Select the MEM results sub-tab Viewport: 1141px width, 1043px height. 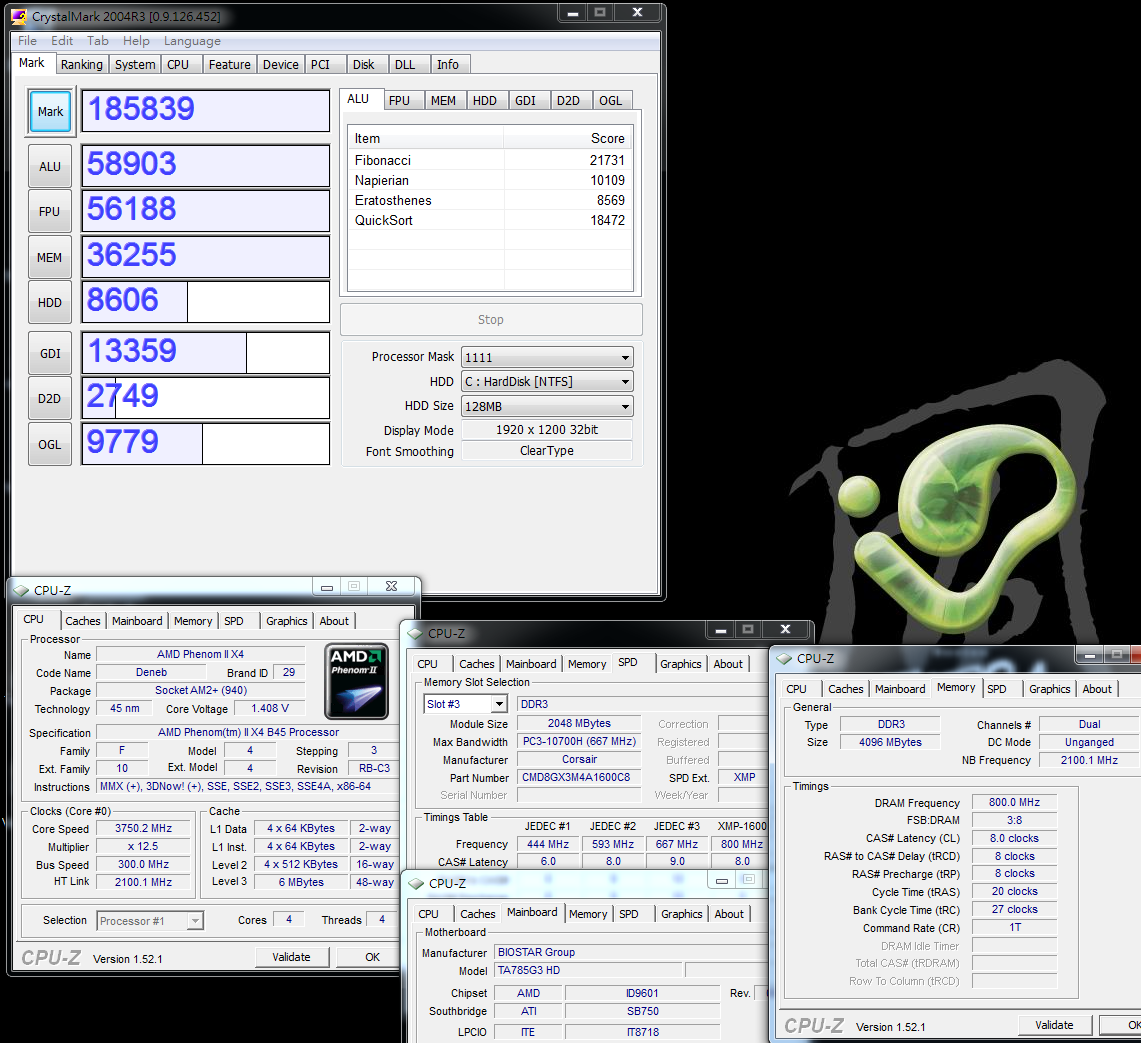[443, 100]
